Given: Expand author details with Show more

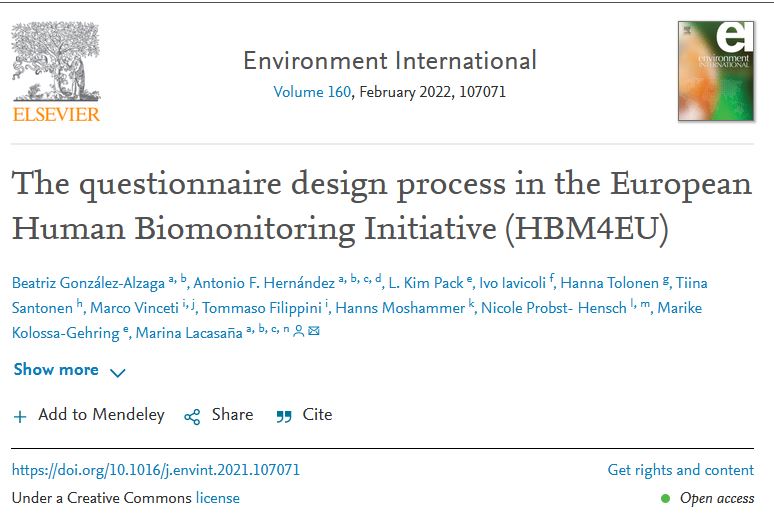Looking at the screenshot, I should 56,370.
